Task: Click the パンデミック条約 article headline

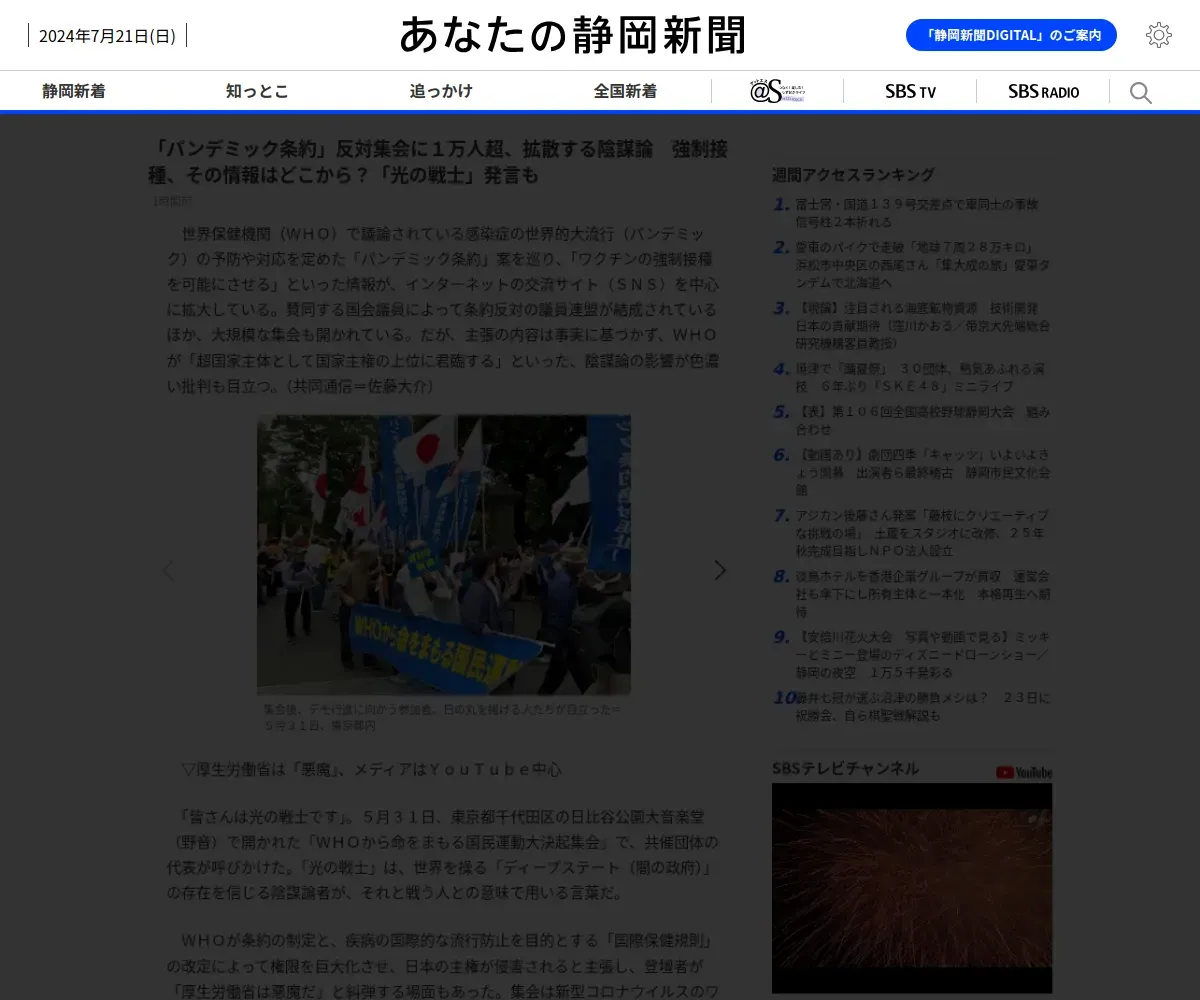Action: (x=439, y=162)
